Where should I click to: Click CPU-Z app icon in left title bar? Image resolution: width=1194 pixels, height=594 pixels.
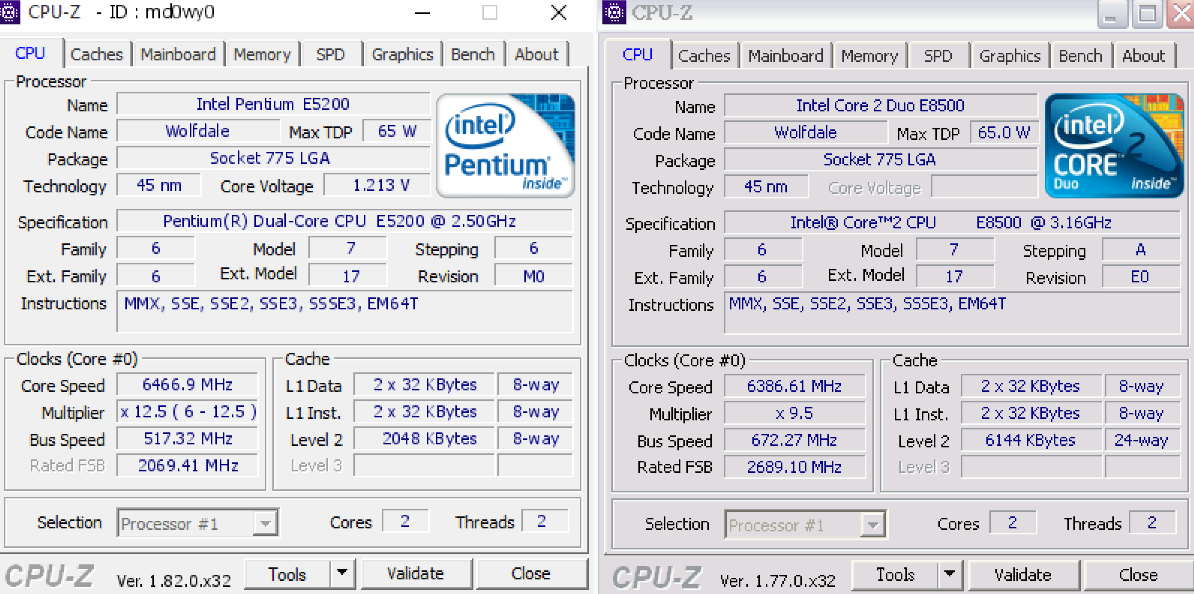[x=13, y=13]
